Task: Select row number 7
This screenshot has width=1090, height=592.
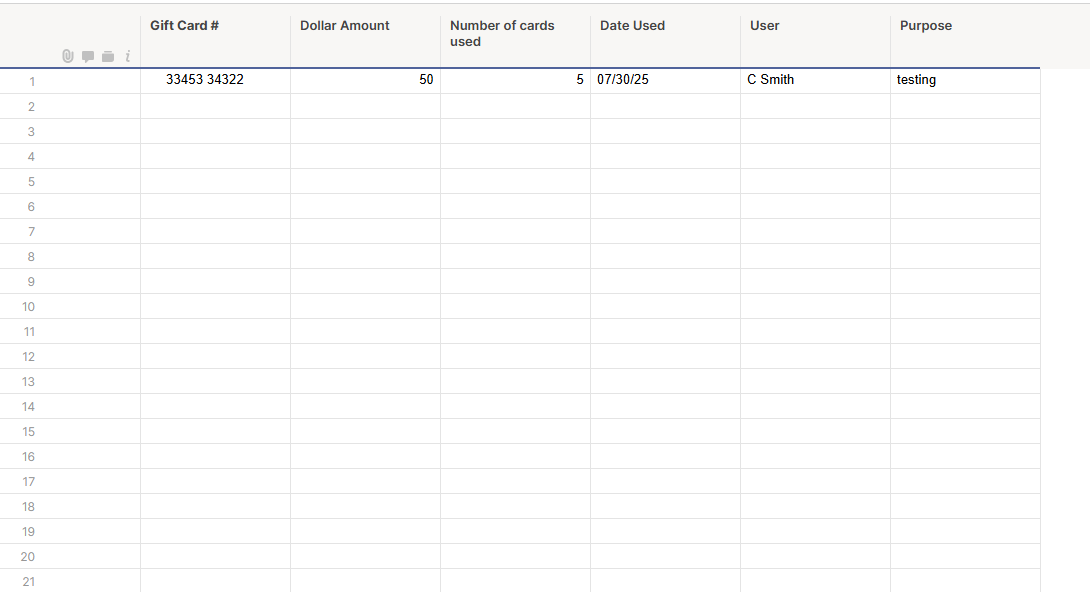Action: pyautogui.click(x=31, y=231)
